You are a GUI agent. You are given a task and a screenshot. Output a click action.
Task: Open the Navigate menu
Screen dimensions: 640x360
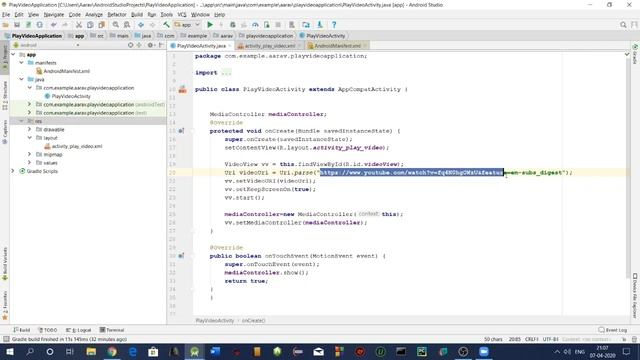pos(53,14)
